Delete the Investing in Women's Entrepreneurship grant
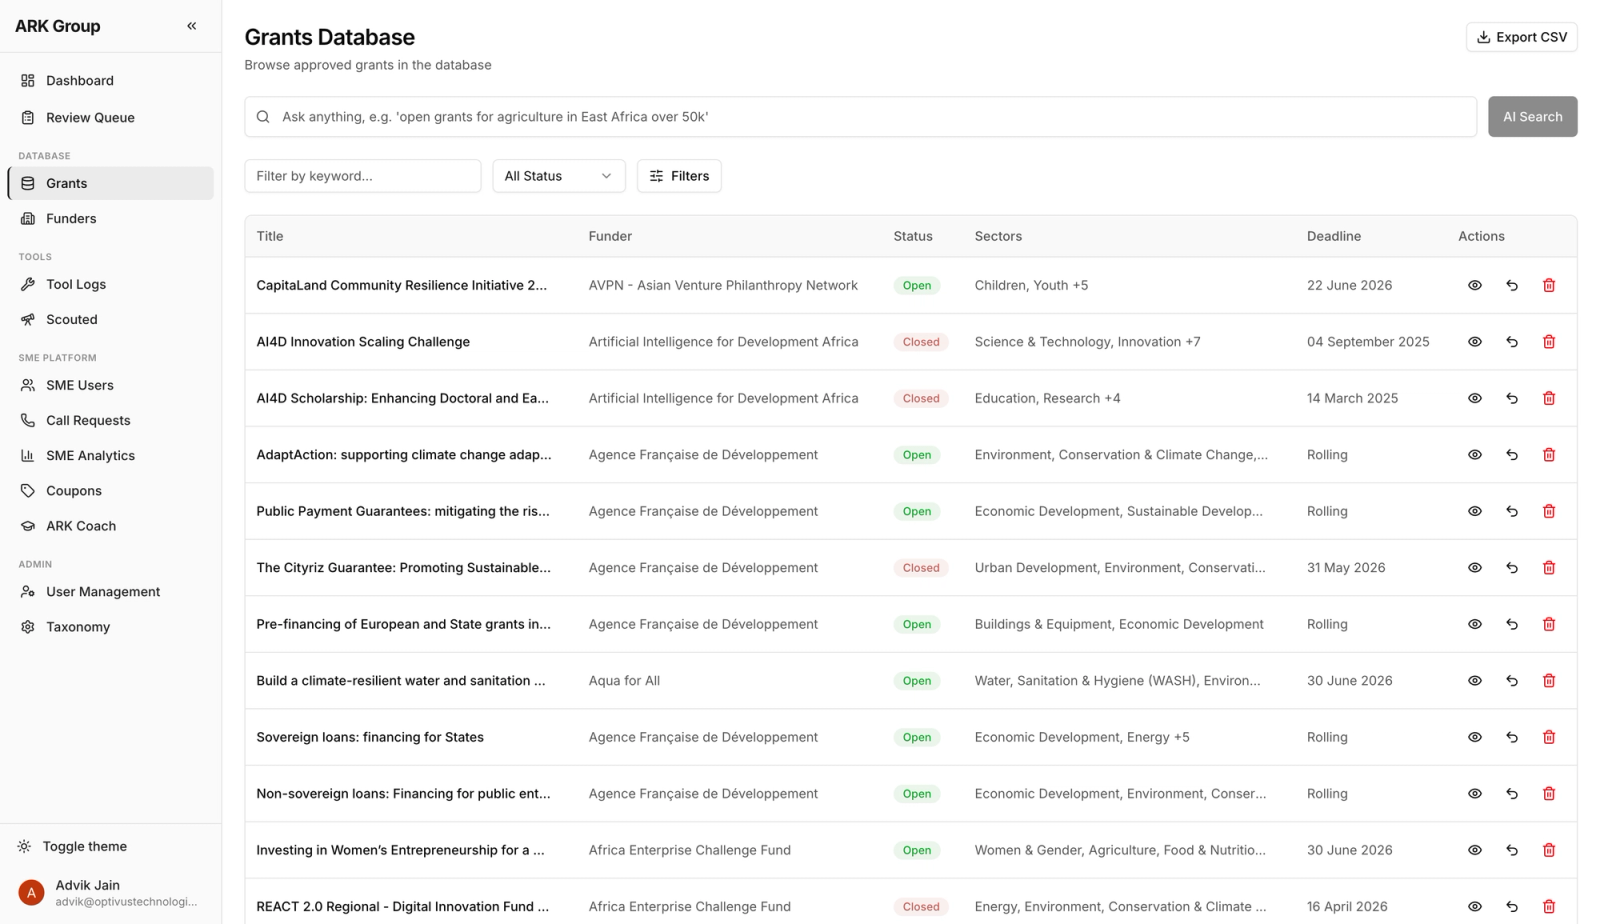Screen dimensions: 1600x924 pyautogui.click(x=1548, y=850)
